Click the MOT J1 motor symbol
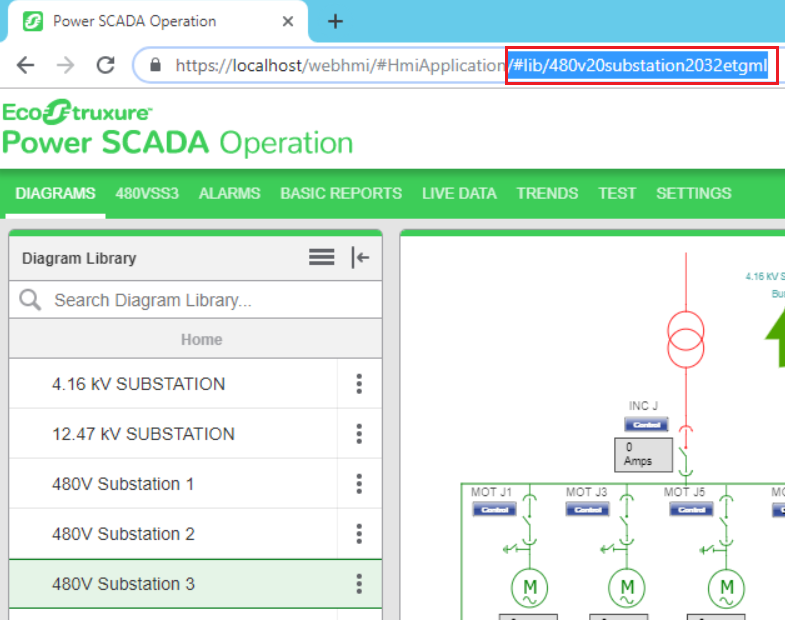The image size is (785, 620). tap(530, 588)
